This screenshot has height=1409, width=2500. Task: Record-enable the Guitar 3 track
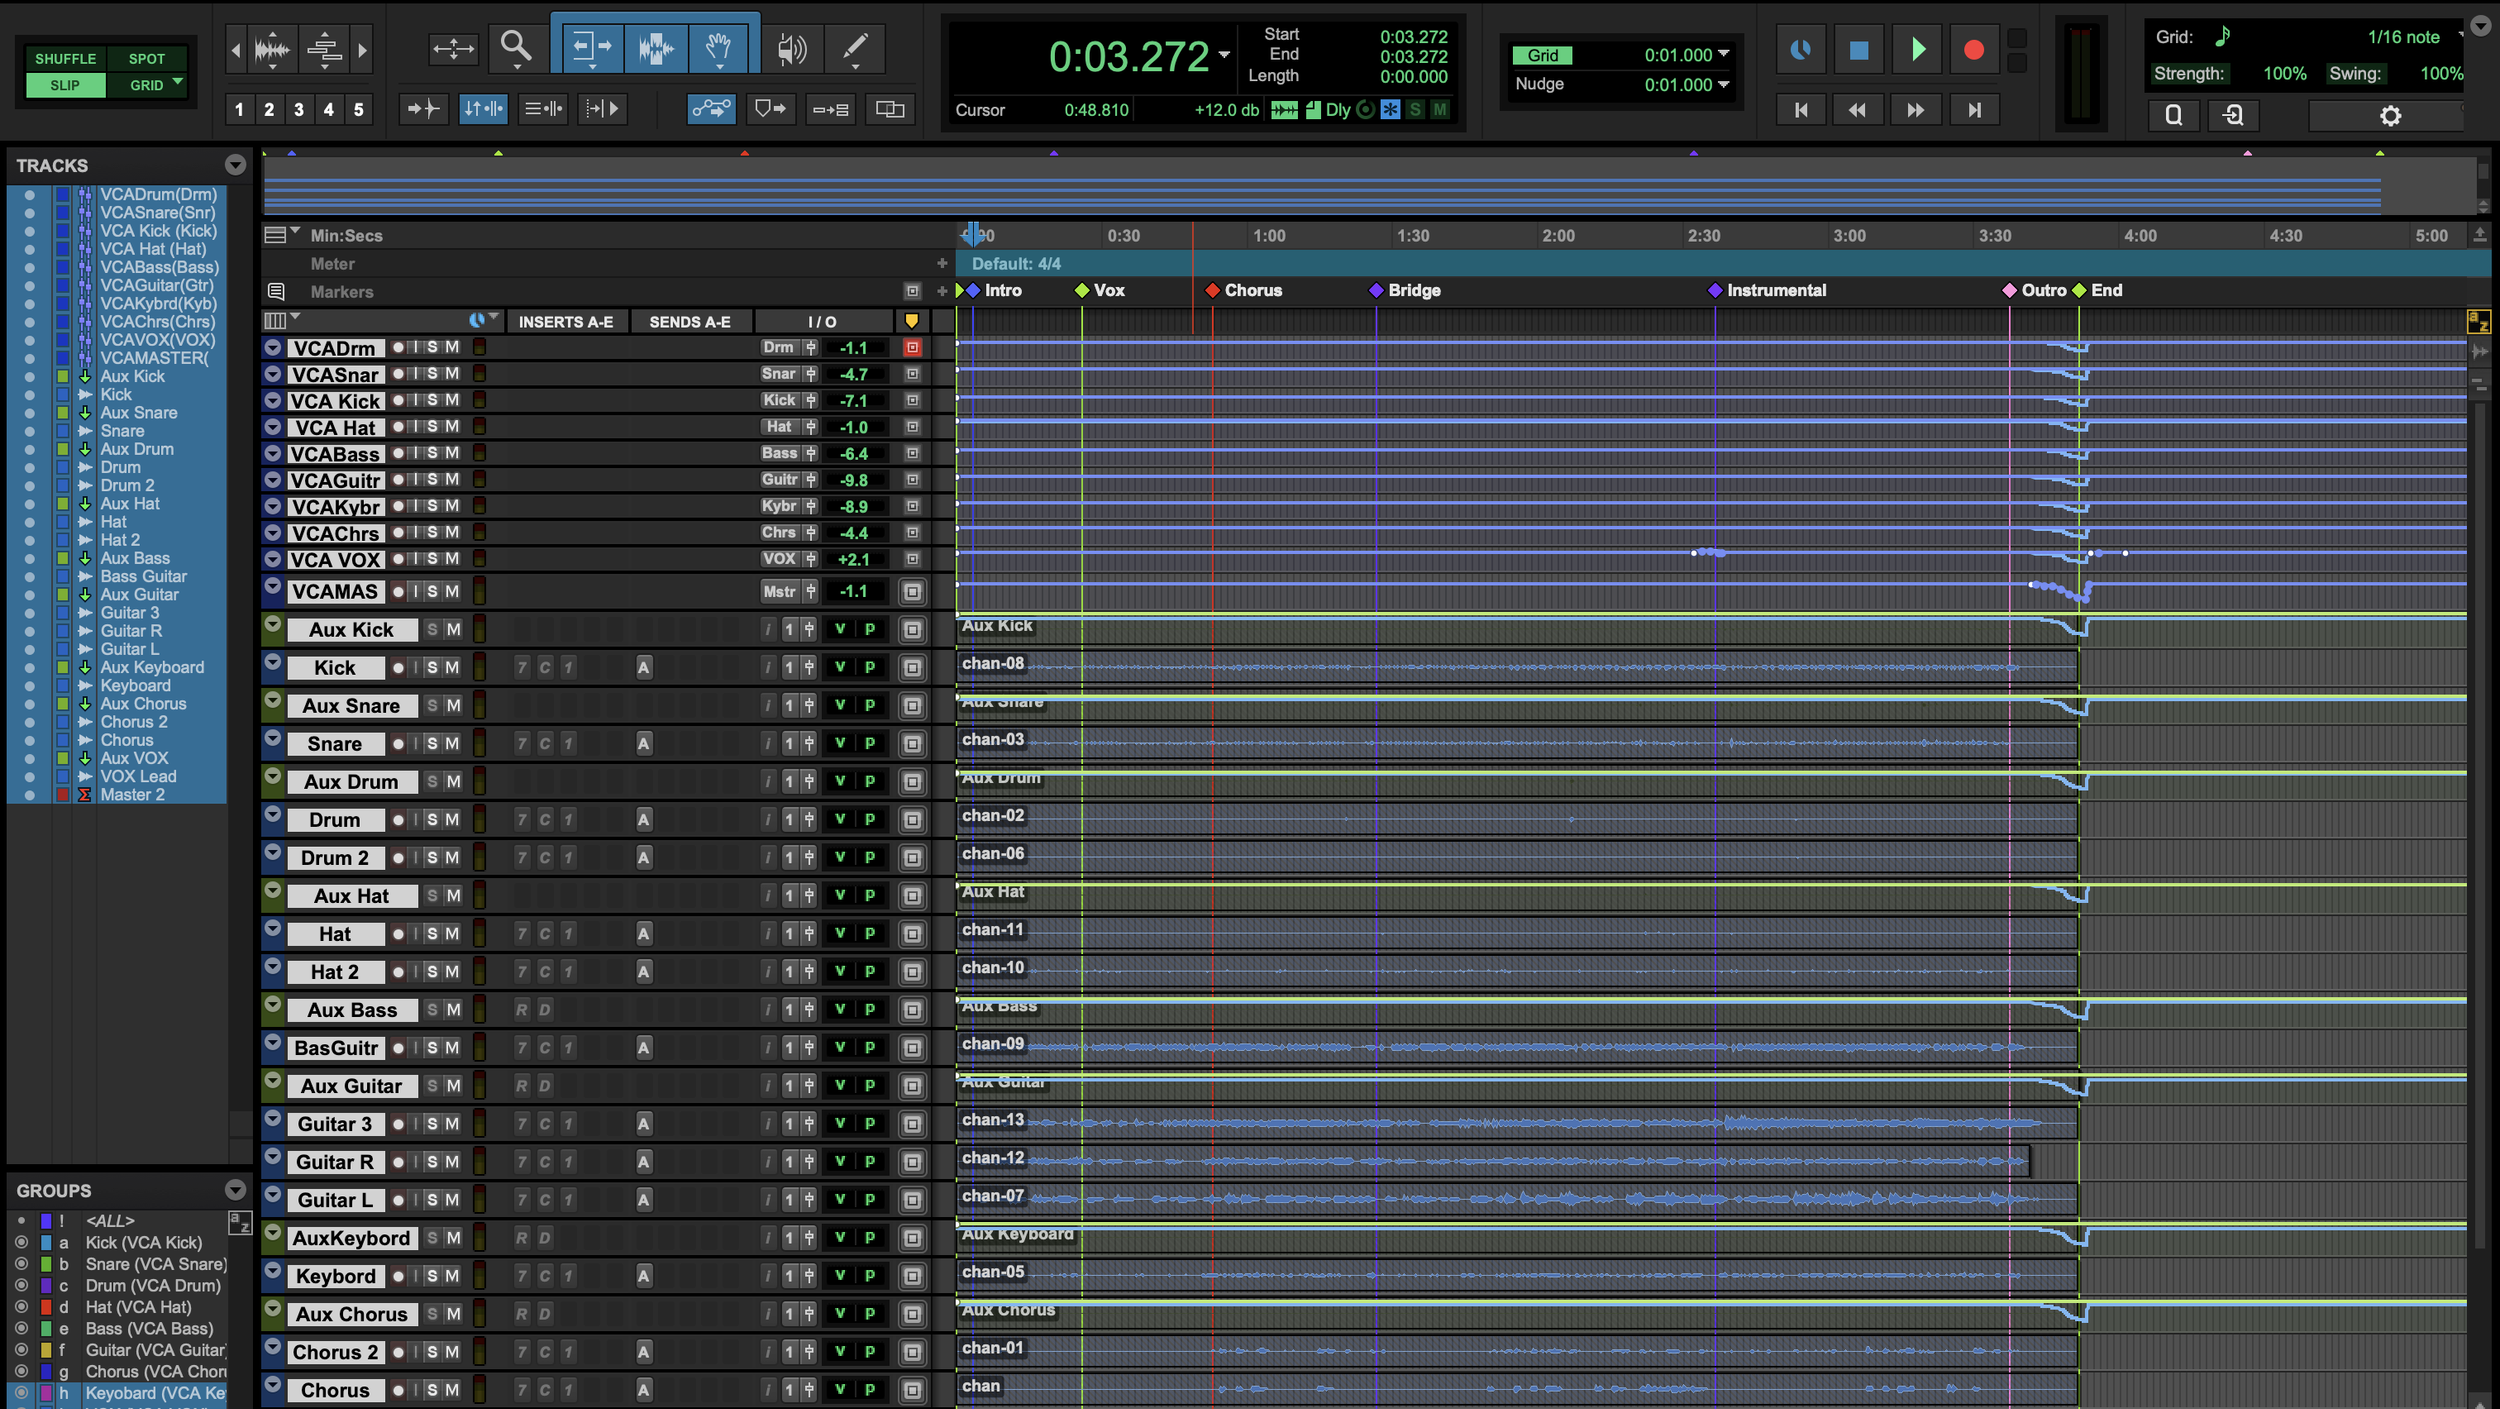[x=398, y=1123]
